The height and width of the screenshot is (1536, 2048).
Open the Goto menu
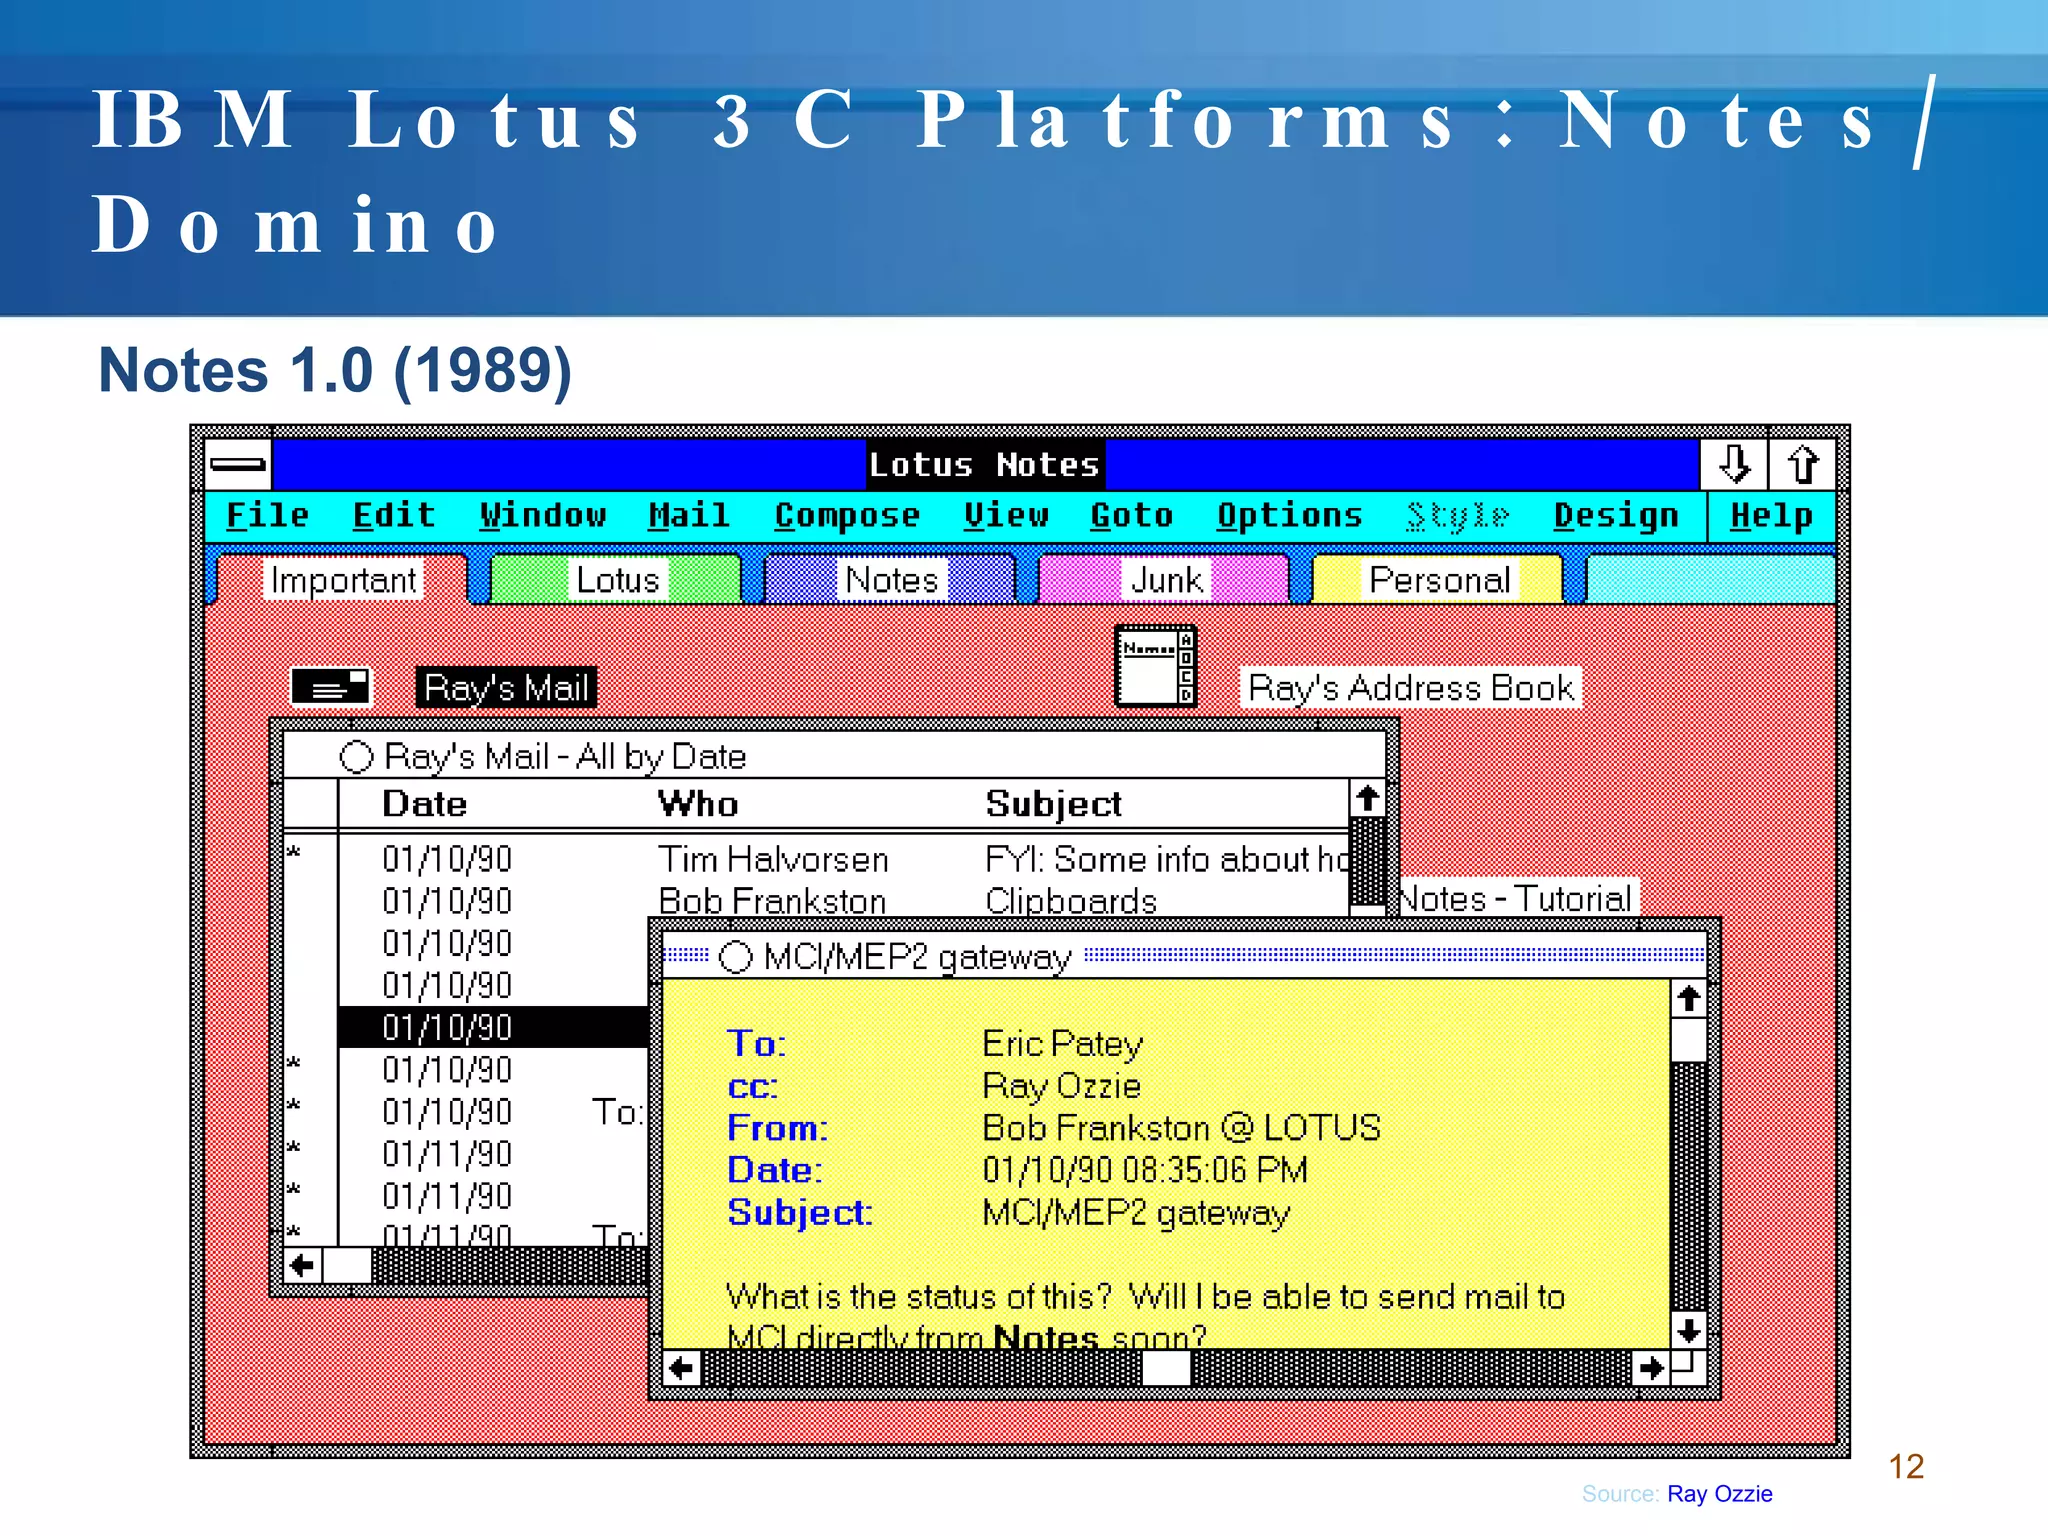(1131, 516)
